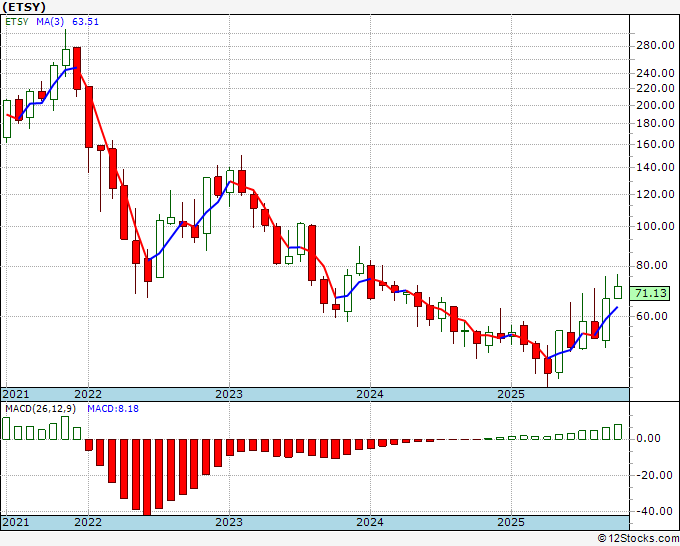Click the 140.00 price axis label

tap(655, 167)
